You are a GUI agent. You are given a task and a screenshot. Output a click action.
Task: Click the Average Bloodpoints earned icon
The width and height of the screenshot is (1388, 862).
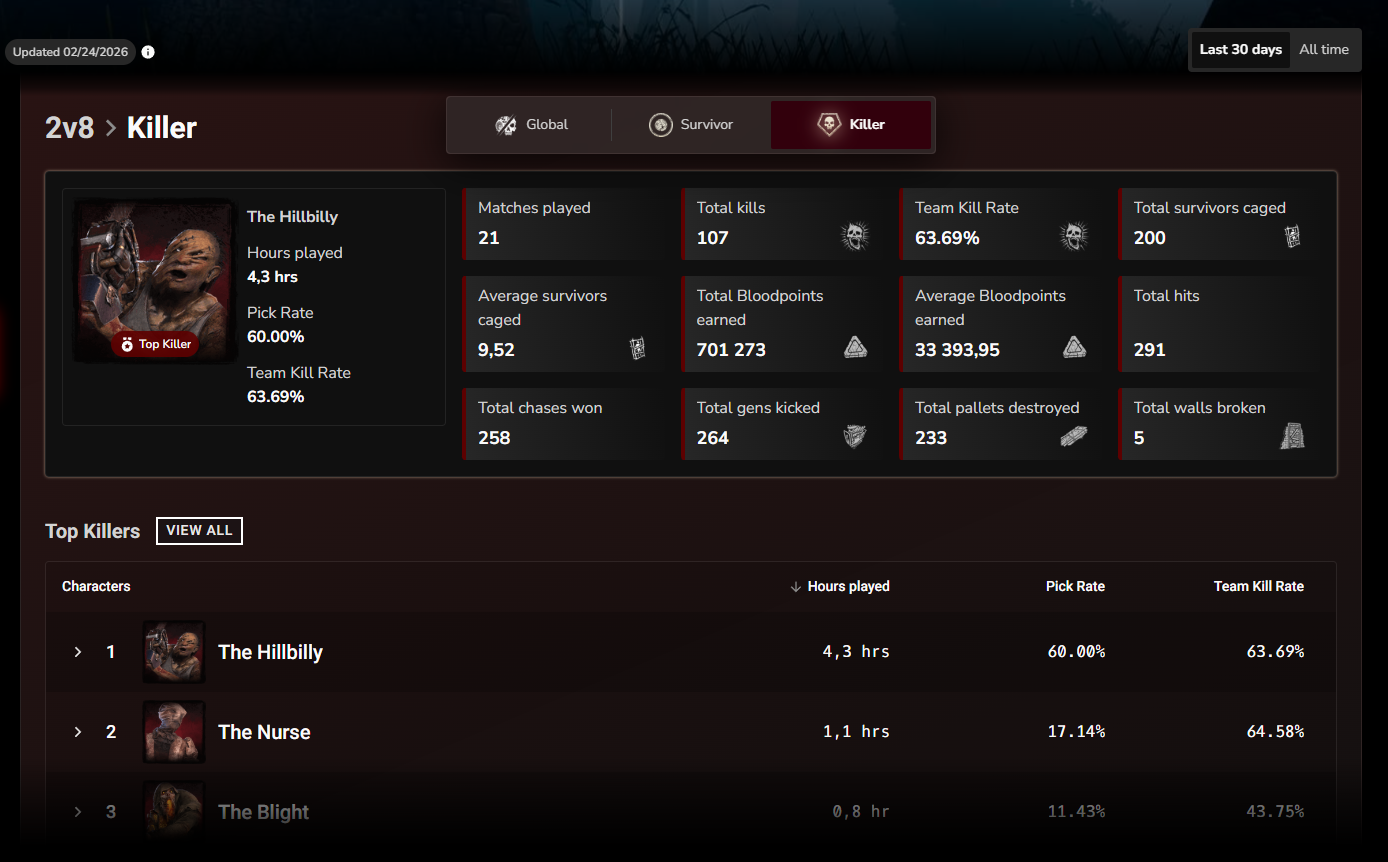pos(1074,348)
